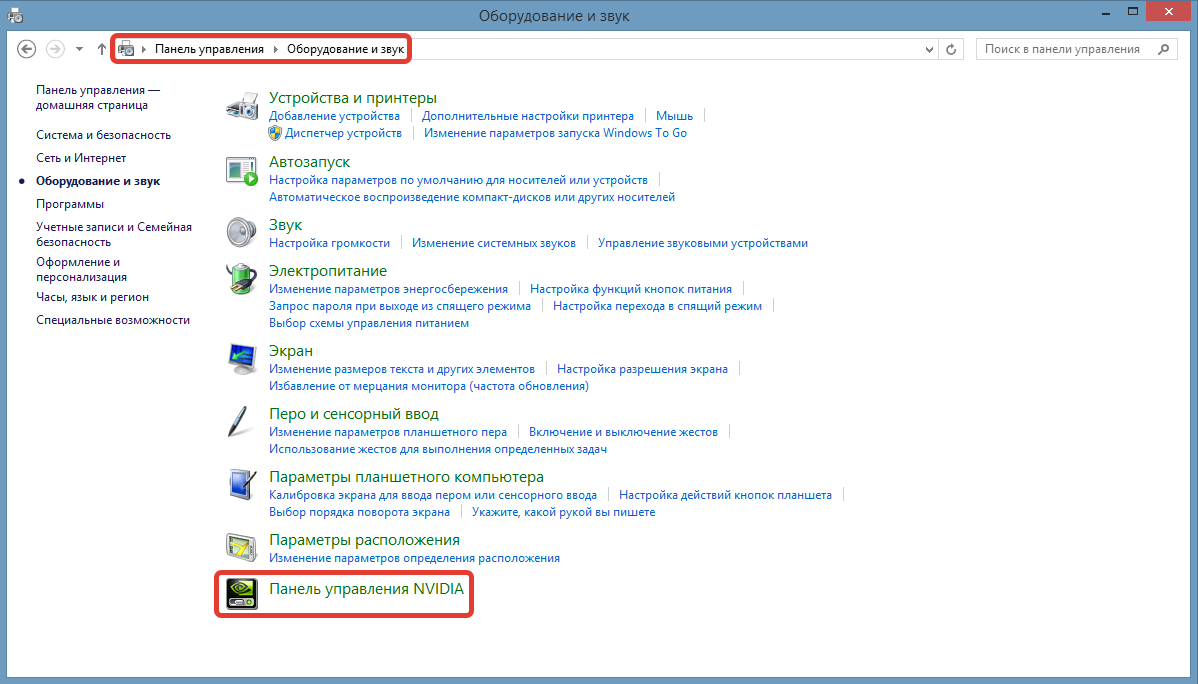Expand the recent locations dropdown arrow
The width and height of the screenshot is (1198, 684).
(79, 48)
